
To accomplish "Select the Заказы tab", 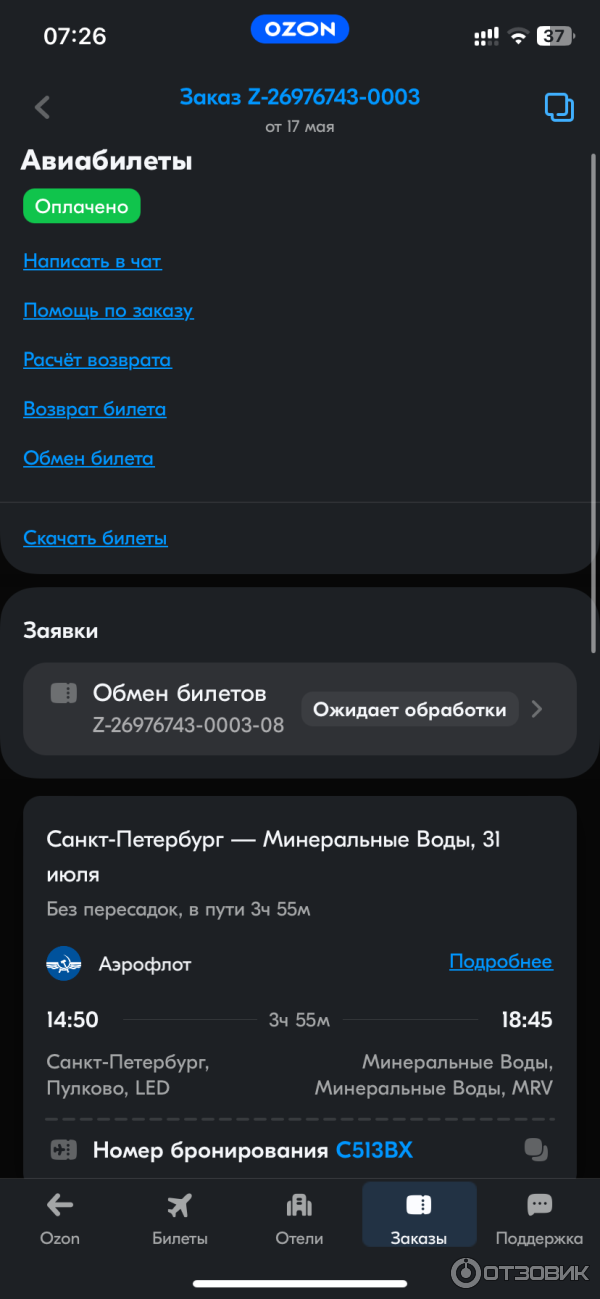I will pyautogui.click(x=419, y=1216).
